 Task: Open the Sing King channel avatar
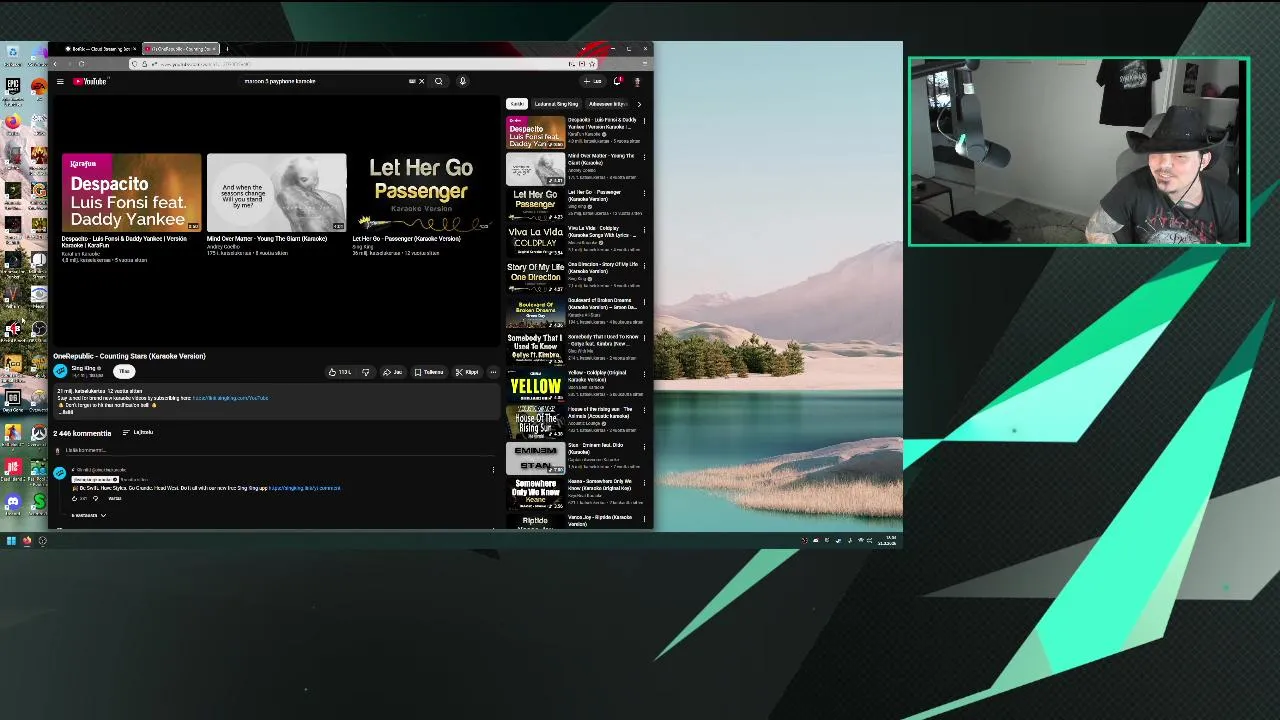click(x=60, y=371)
